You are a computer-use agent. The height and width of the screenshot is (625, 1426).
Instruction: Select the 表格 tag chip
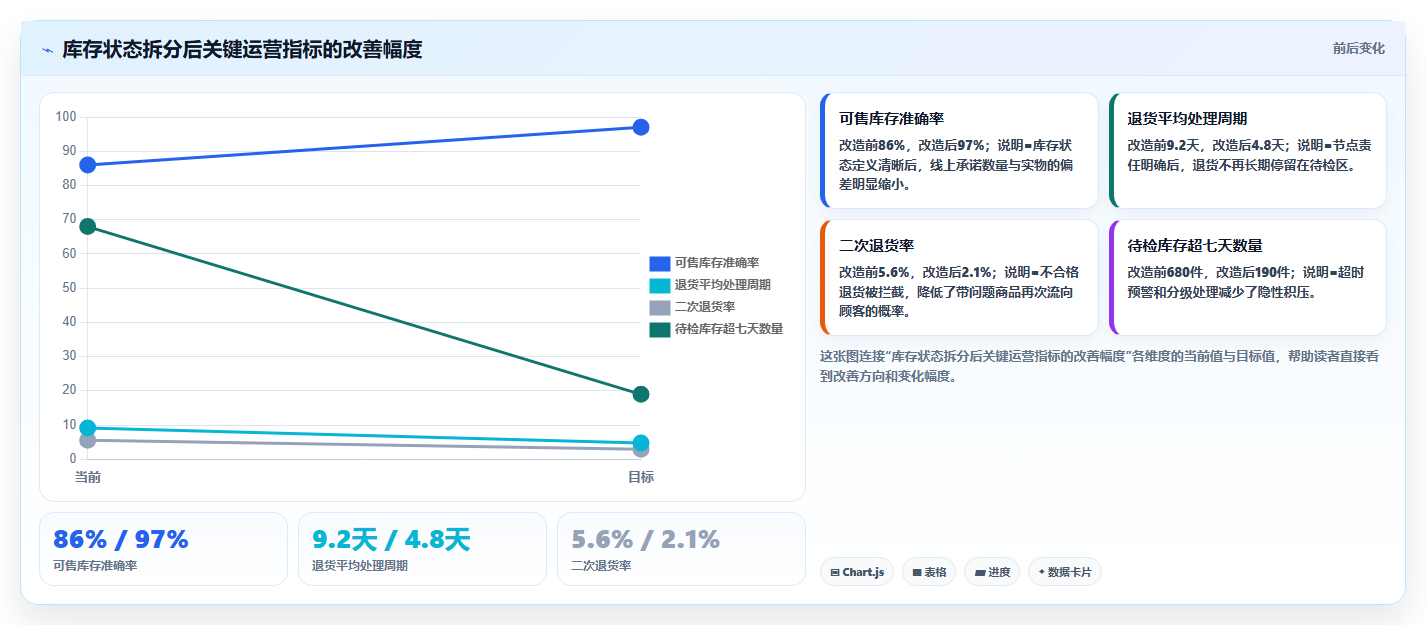[929, 572]
